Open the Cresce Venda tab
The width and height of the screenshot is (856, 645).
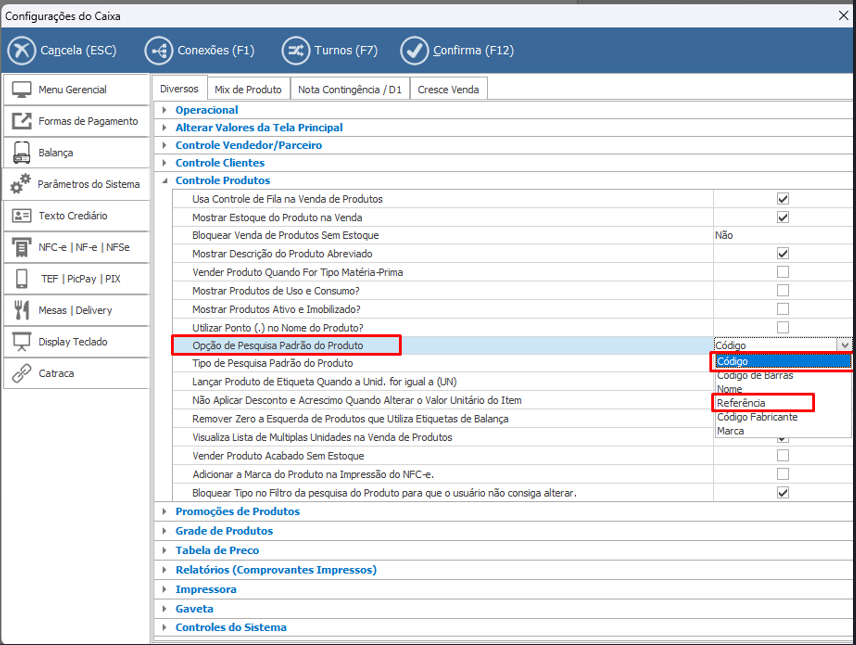pos(448,89)
